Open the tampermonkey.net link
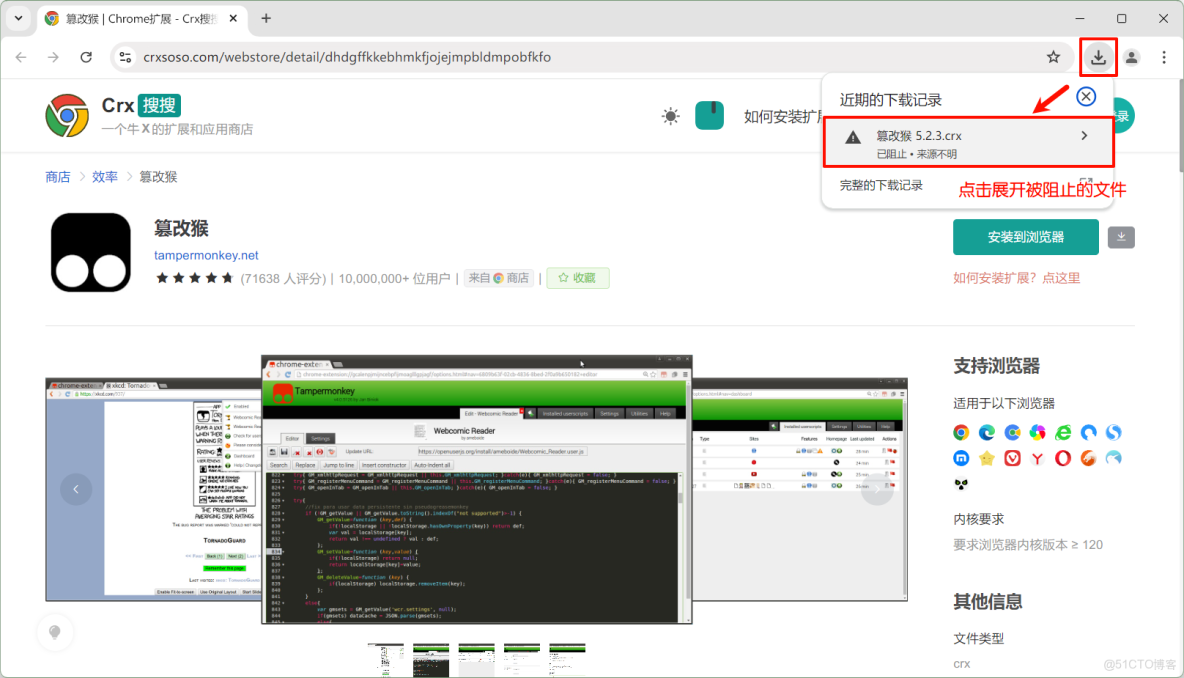This screenshot has width=1184, height=678. tap(206, 255)
